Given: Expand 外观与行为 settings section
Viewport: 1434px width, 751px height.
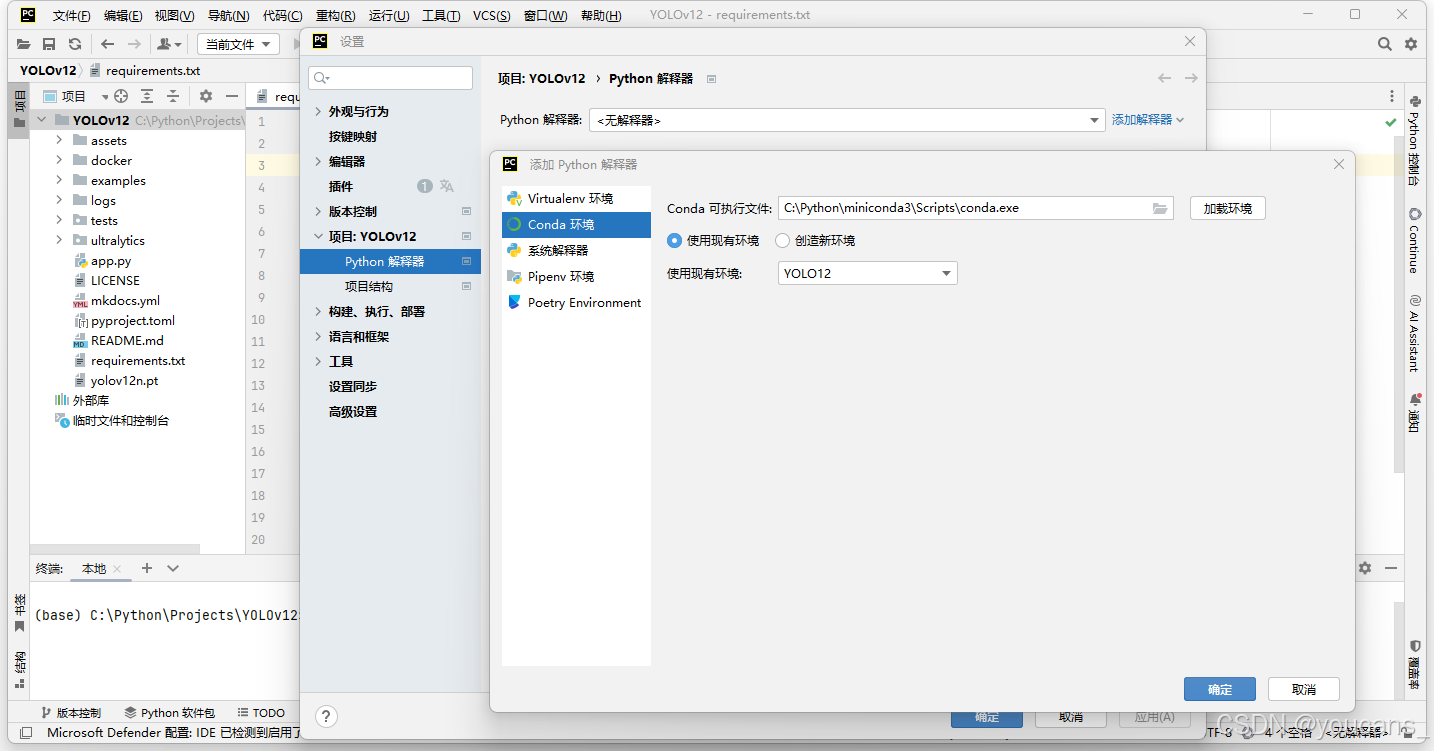Looking at the screenshot, I should [x=318, y=111].
